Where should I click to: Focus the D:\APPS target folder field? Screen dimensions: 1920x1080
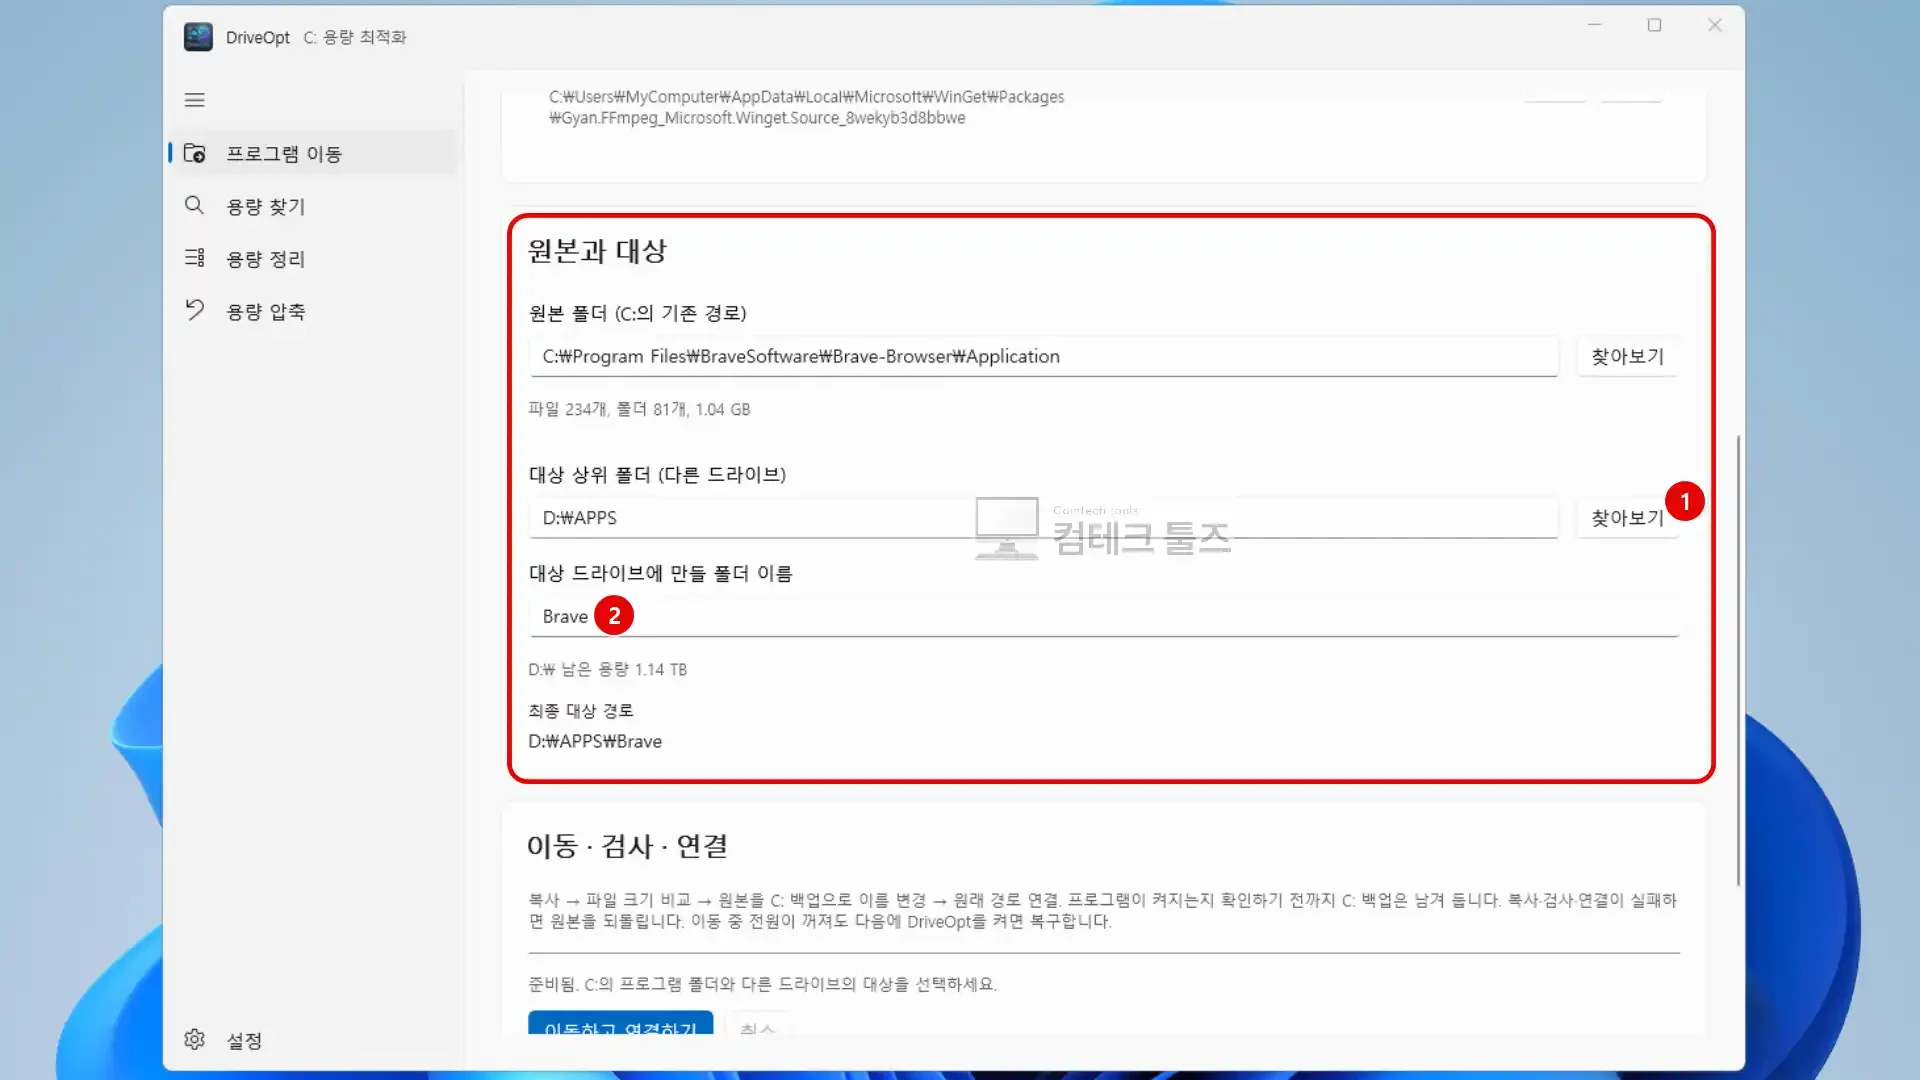(1043, 518)
